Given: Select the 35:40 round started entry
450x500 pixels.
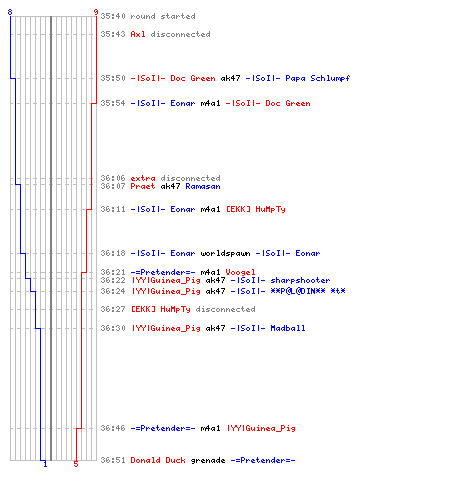Looking at the screenshot, I should pos(148,16).
